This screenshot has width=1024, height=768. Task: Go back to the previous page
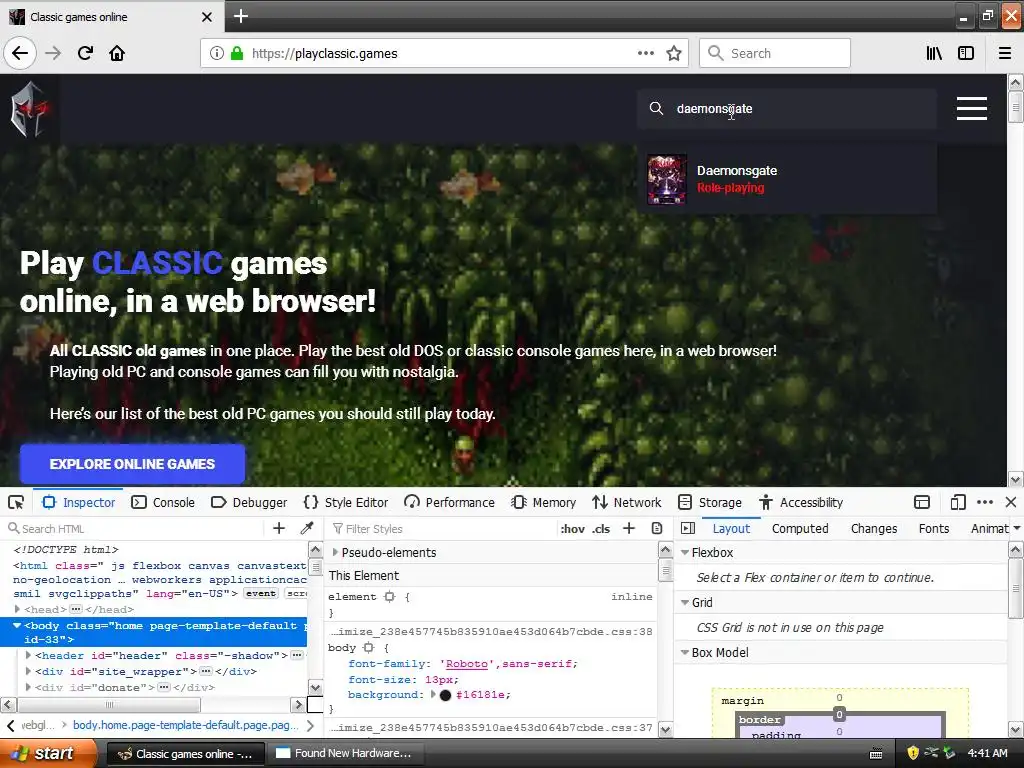pos(20,53)
